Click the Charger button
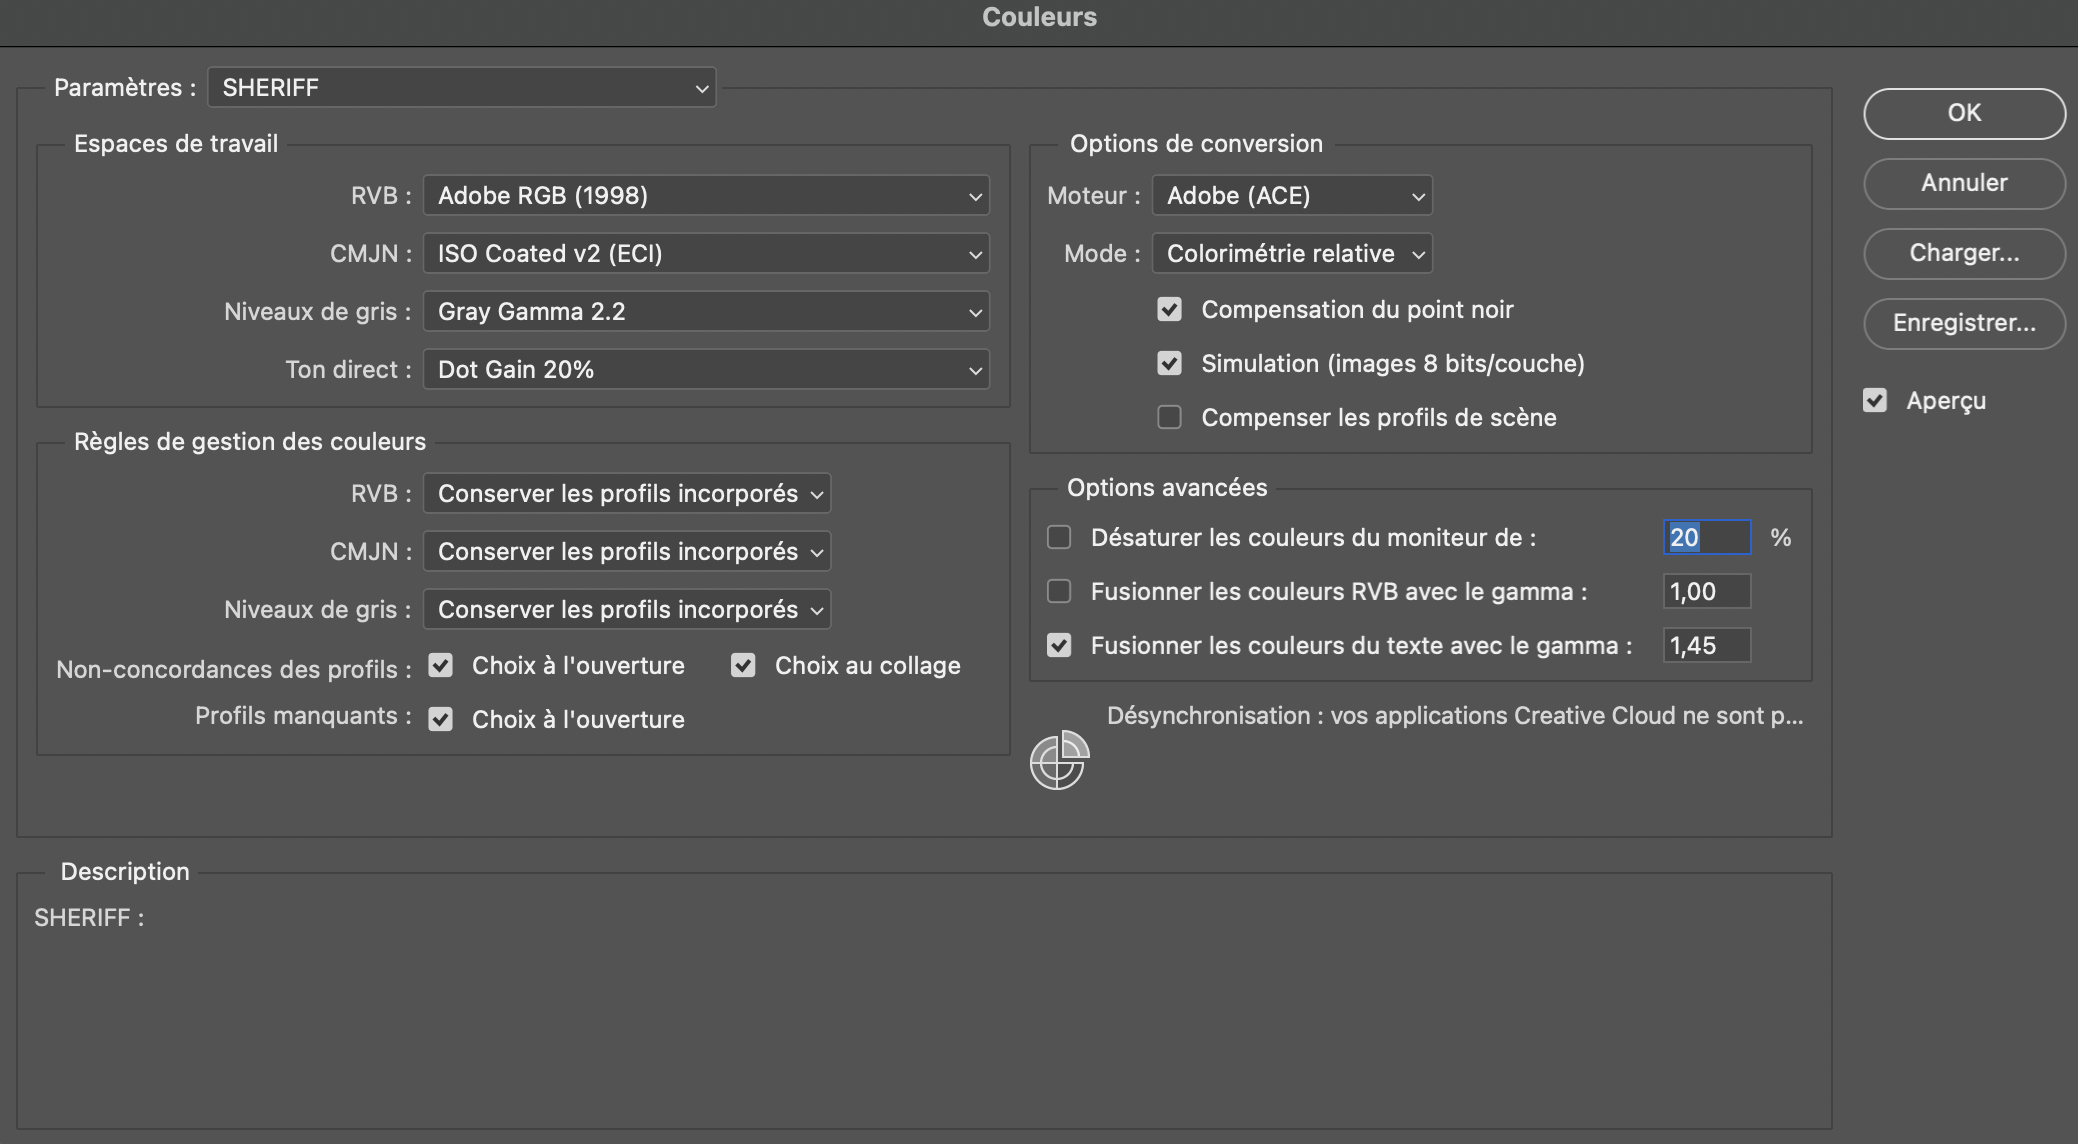Viewport: 2078px width, 1144px height. [1963, 253]
